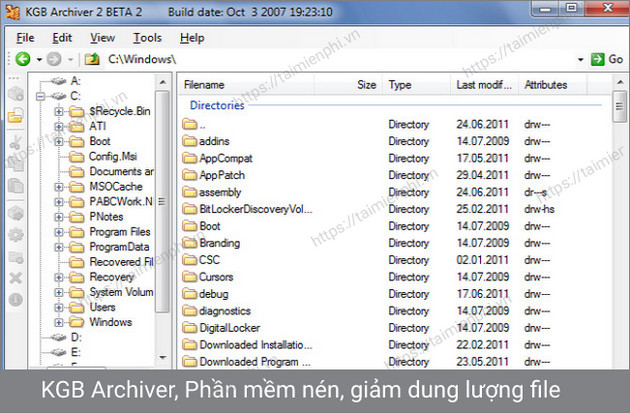Click the open folder icon in sidebar
This screenshot has width=630, height=413.
16,116
